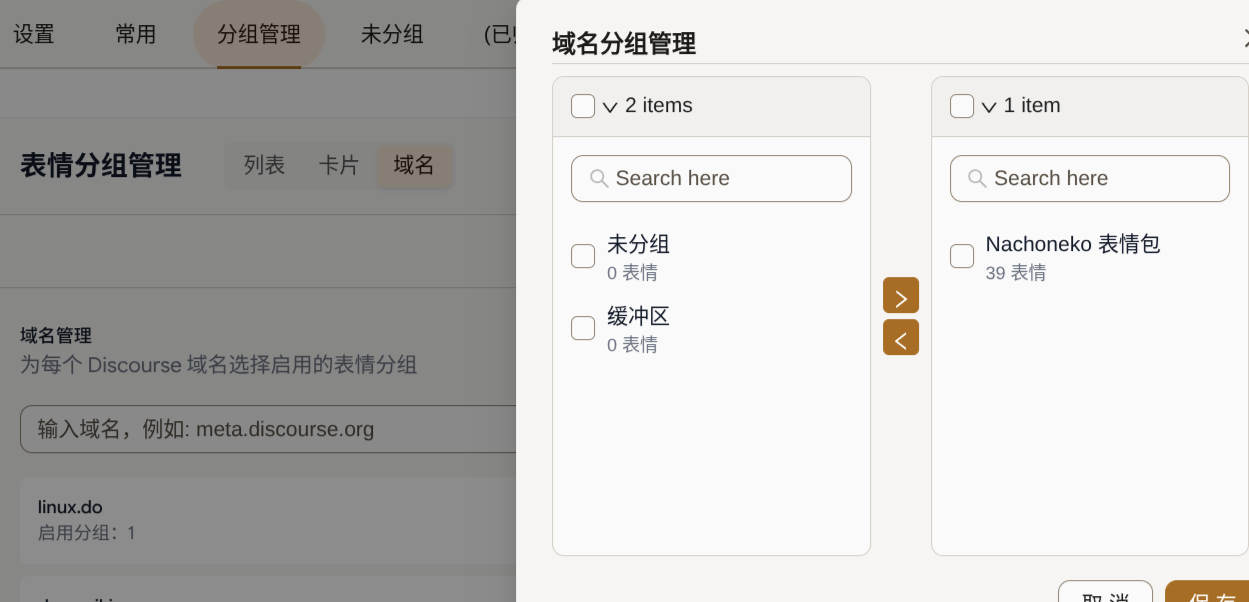
Task: Open the 设置 tab
Action: click(34, 34)
